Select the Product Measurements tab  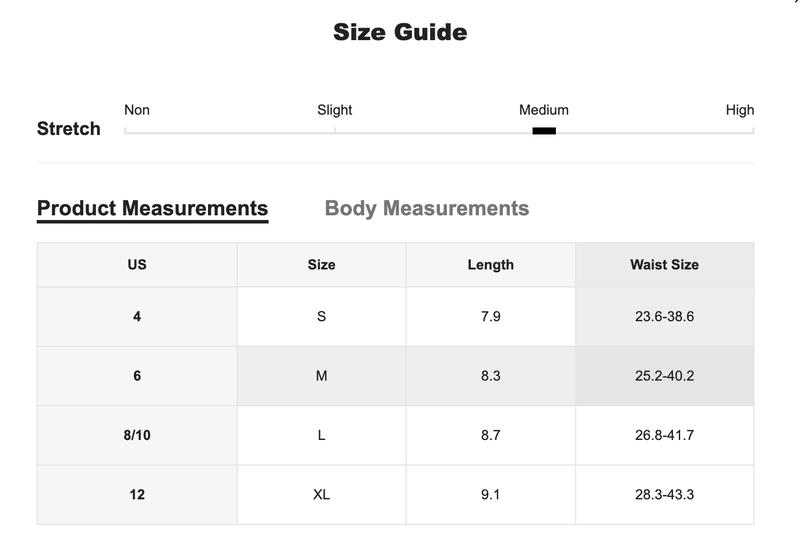[x=153, y=209]
